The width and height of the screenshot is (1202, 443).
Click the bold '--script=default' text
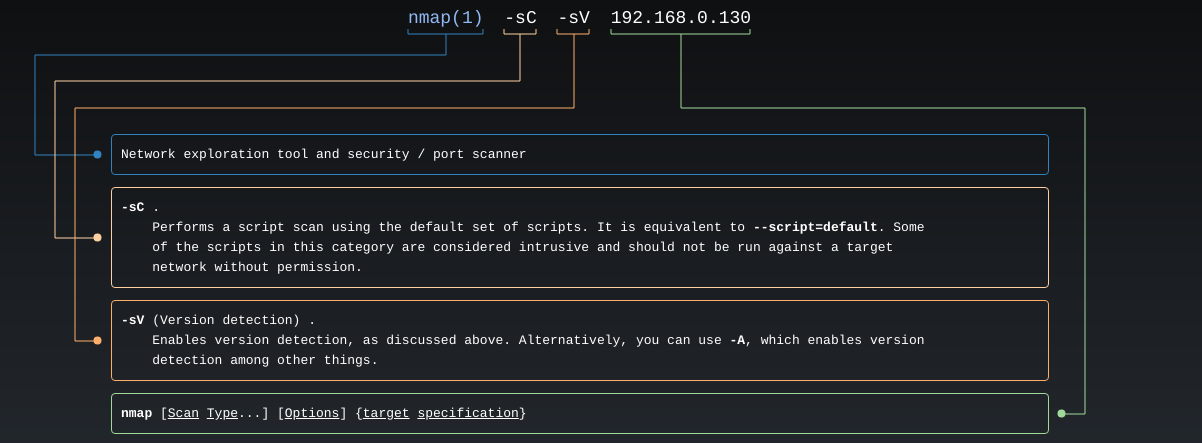pos(815,228)
